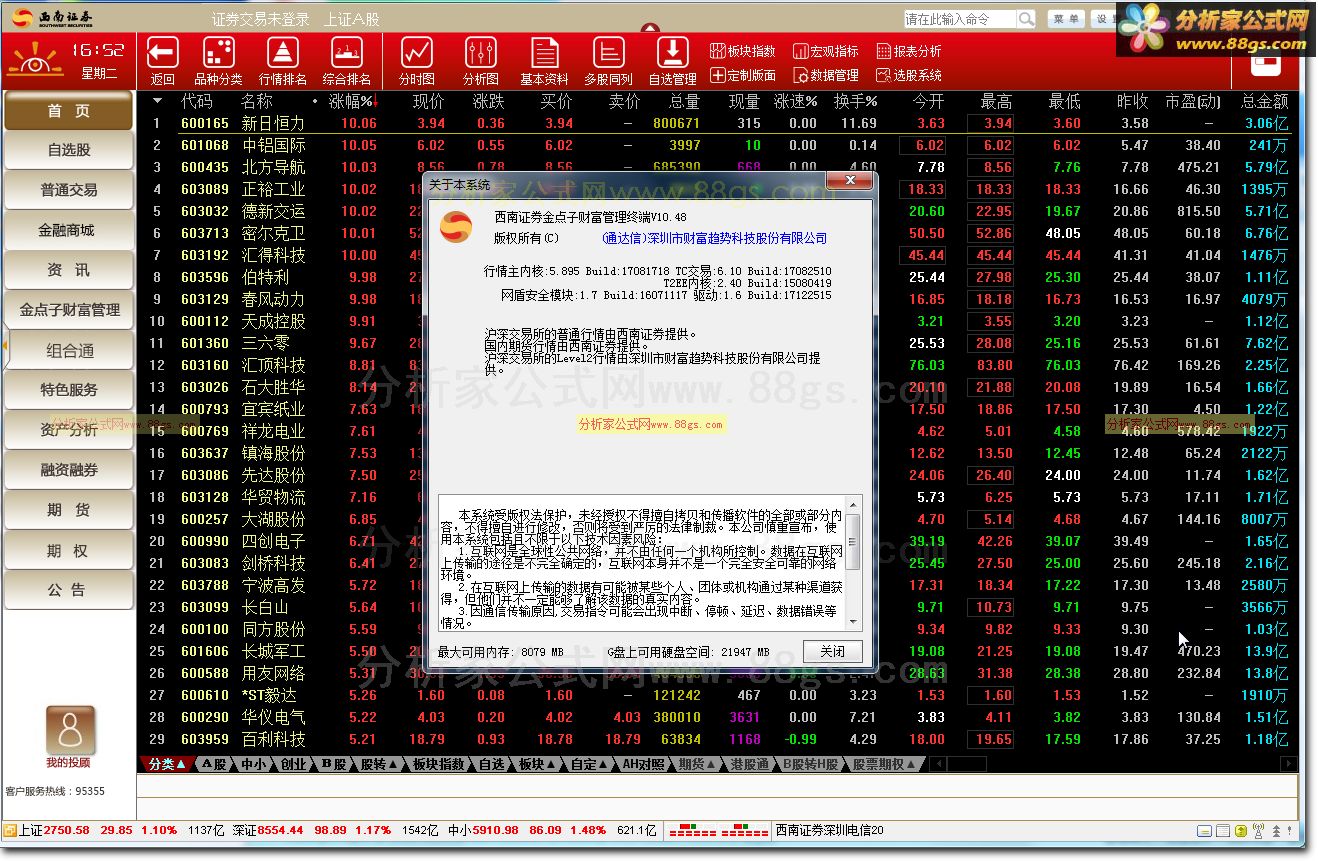Sort by 涨幅% column header
The image size is (1318, 861).
[352, 101]
